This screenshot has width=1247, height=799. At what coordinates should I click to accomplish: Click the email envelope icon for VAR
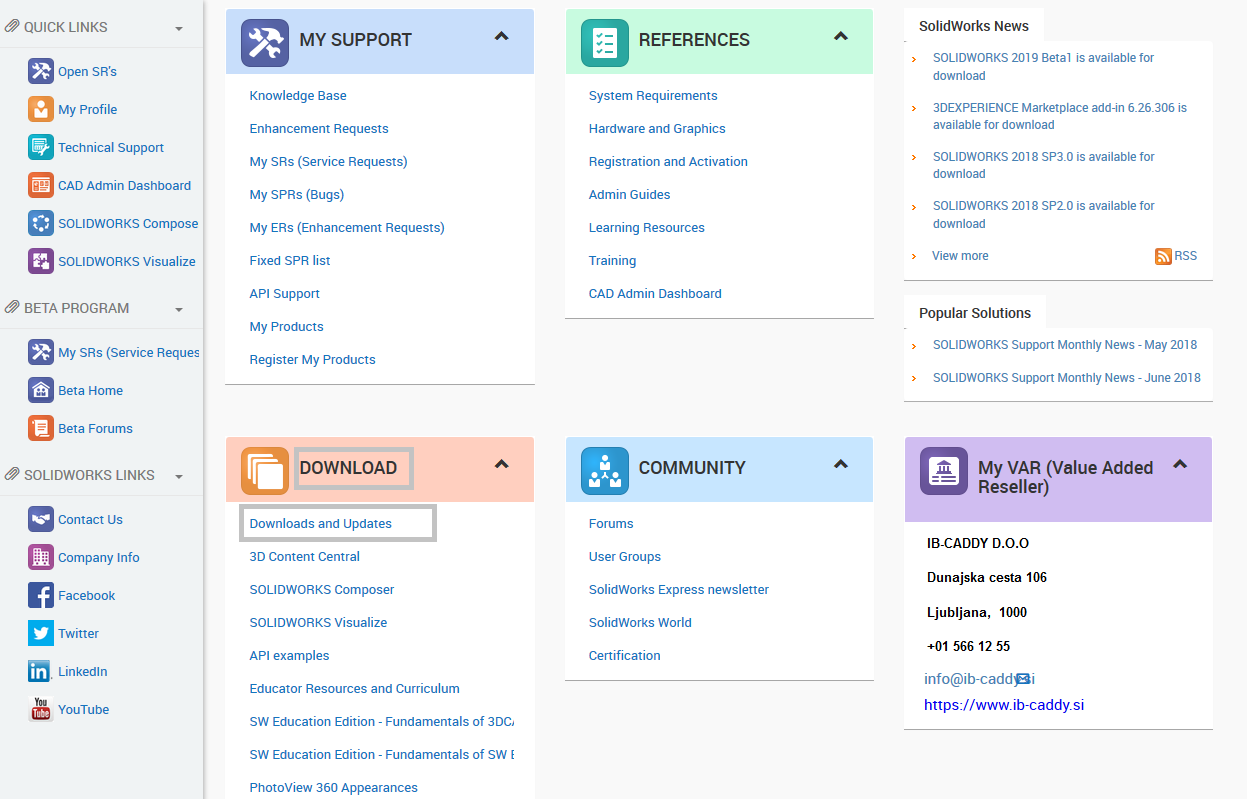1023,679
